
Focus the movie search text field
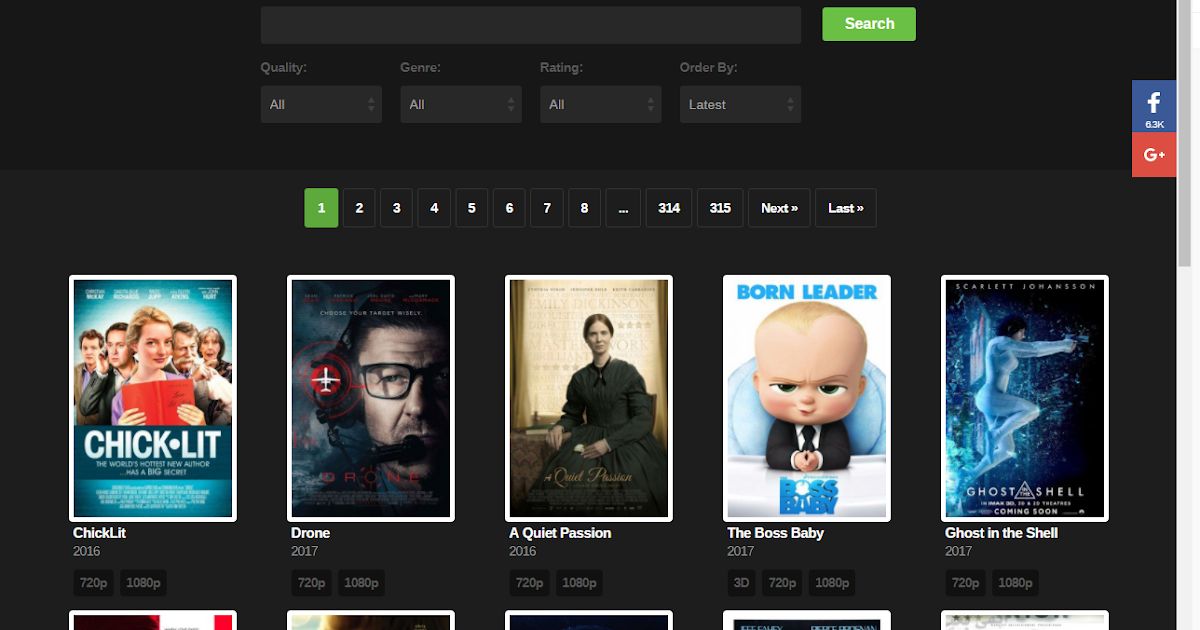point(531,25)
